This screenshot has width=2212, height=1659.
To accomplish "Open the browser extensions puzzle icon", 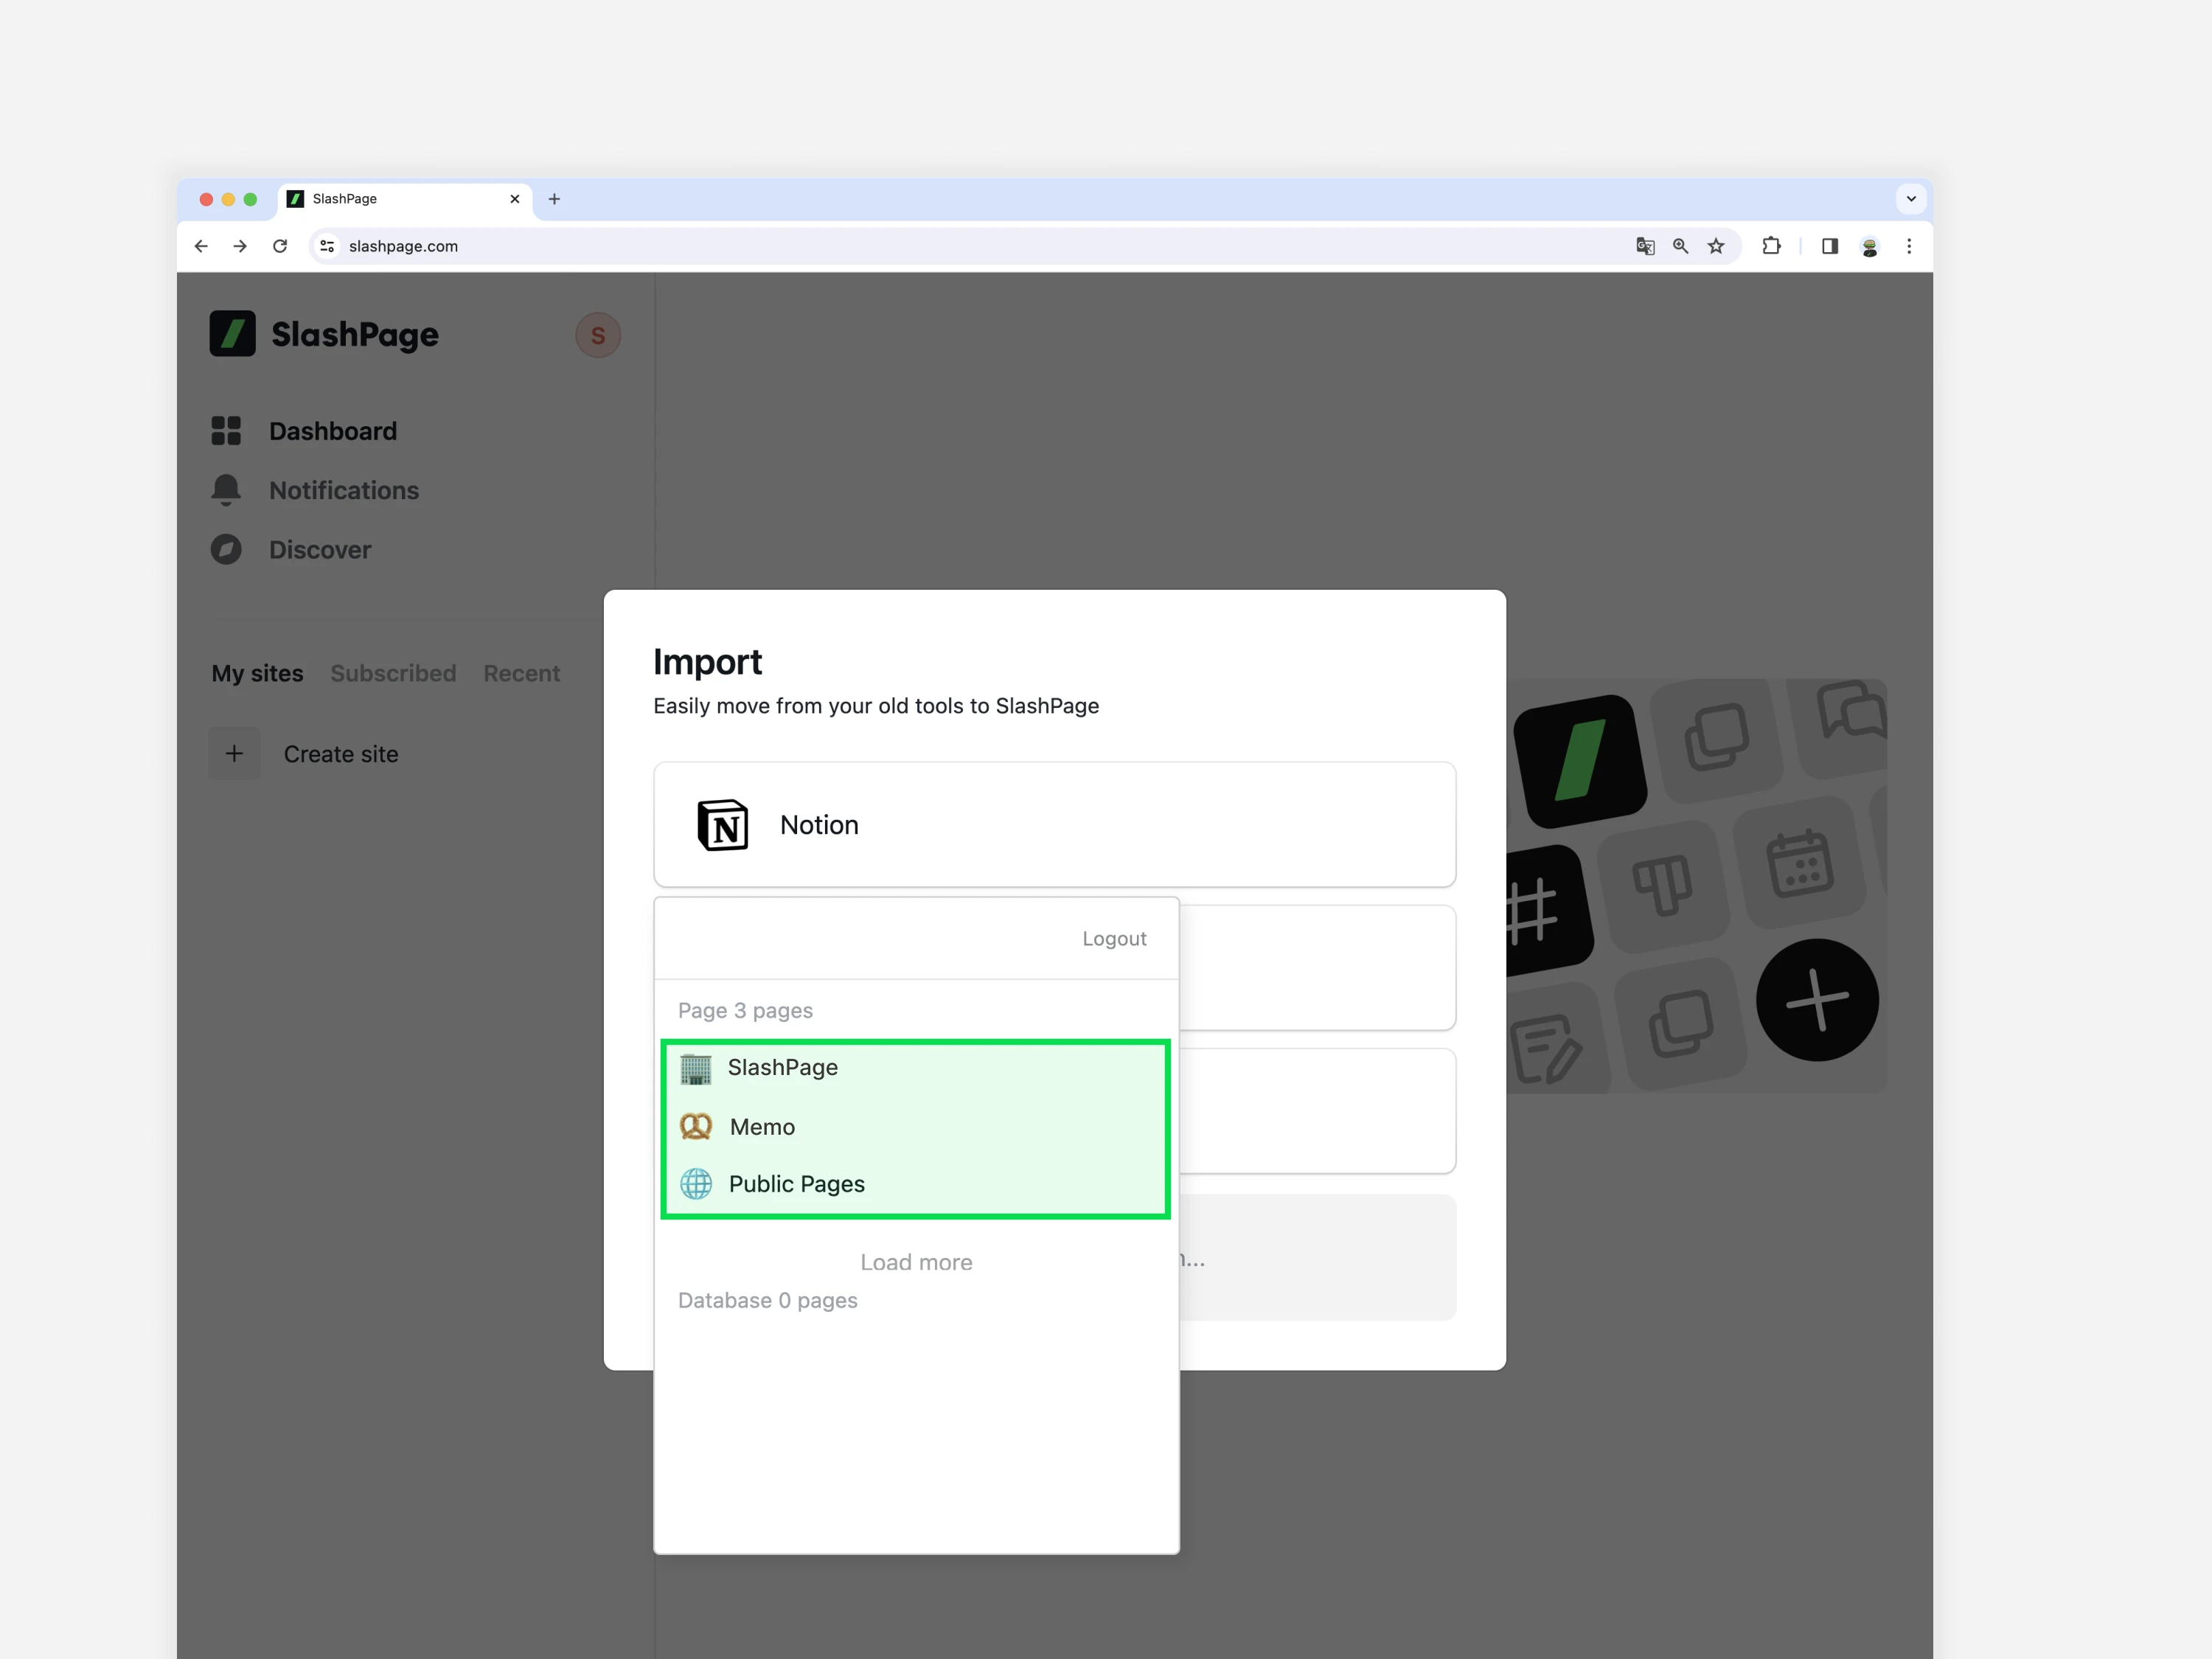I will [1771, 246].
